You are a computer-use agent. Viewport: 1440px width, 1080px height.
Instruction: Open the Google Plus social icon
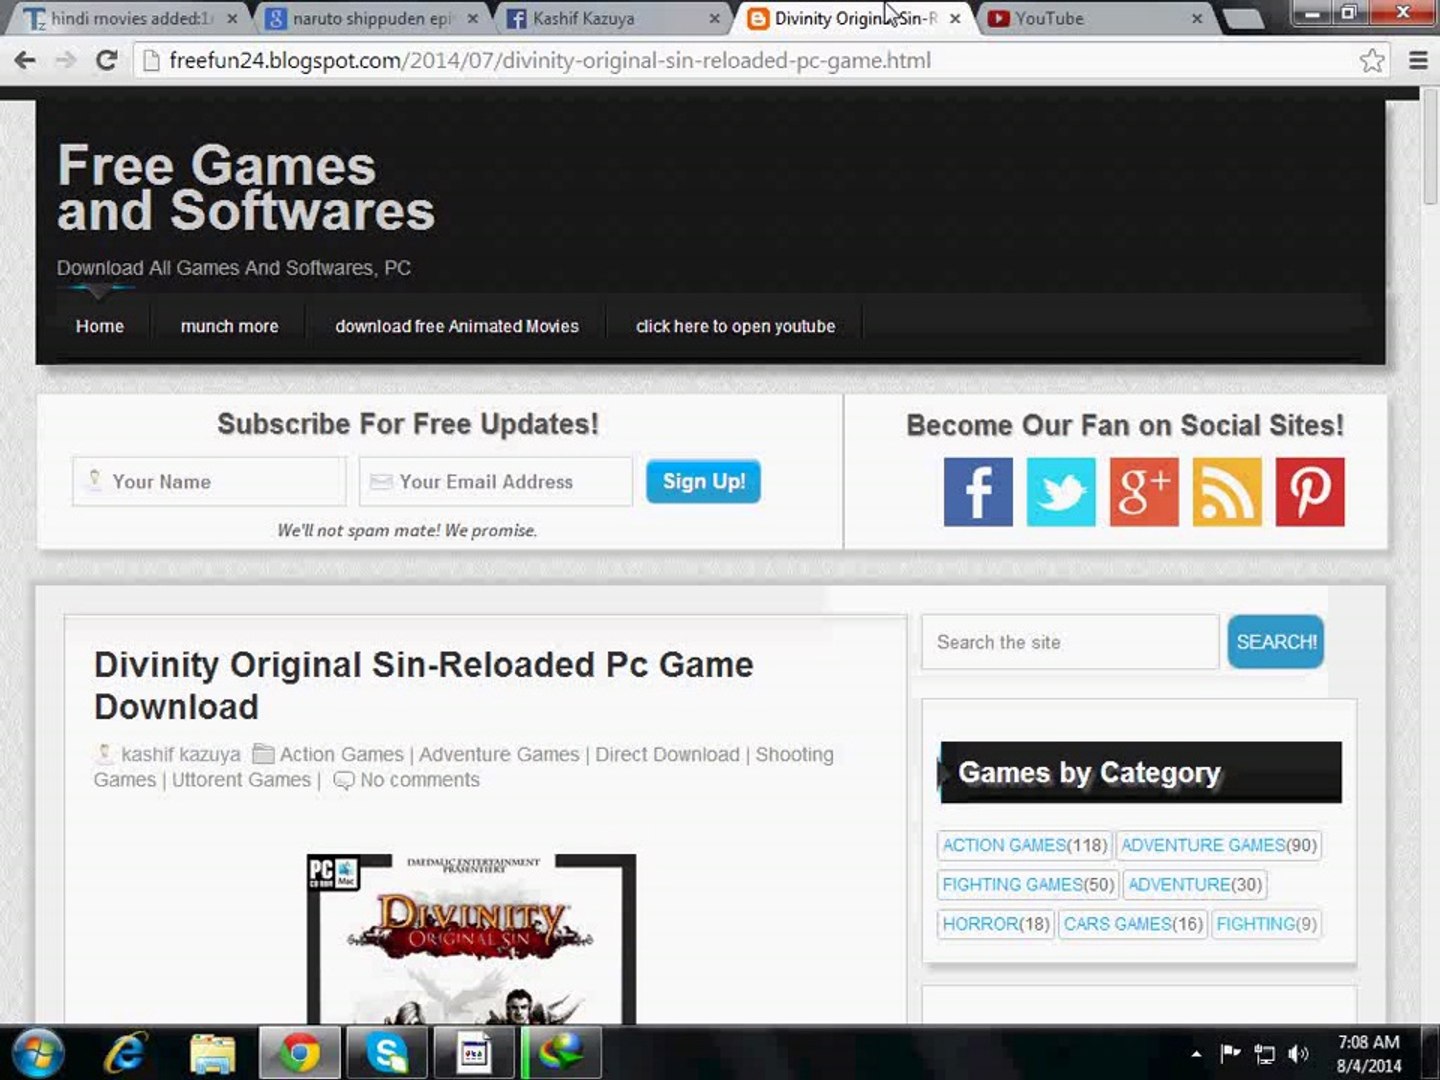tap(1144, 492)
